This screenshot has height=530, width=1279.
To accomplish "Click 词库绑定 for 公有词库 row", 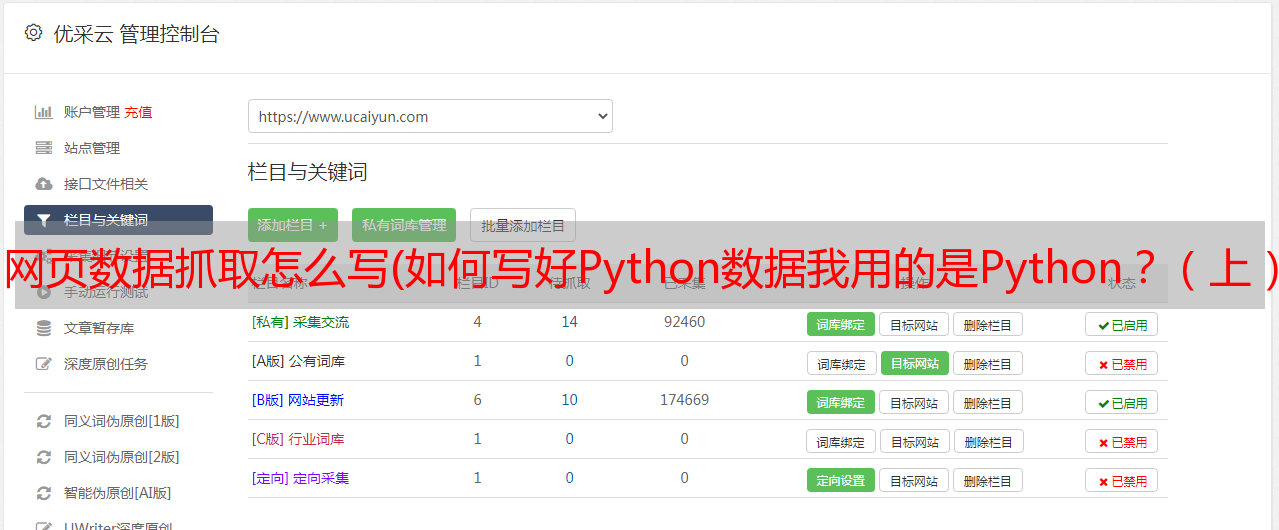I will (841, 363).
